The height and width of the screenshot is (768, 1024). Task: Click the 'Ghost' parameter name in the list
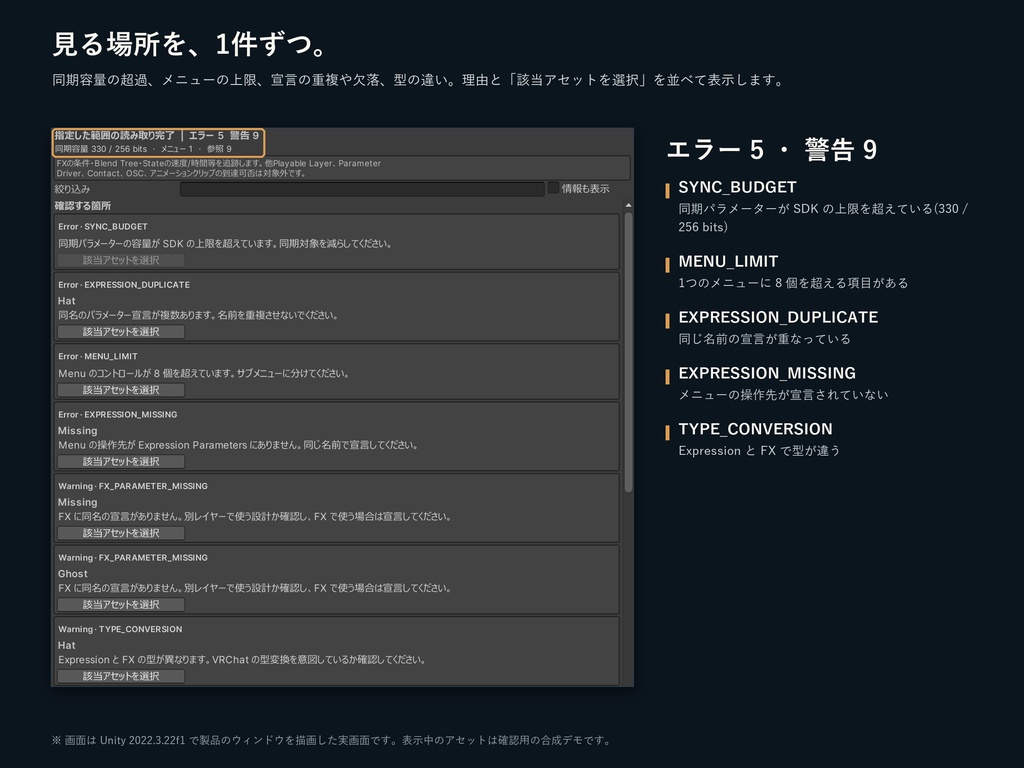[x=72, y=574]
